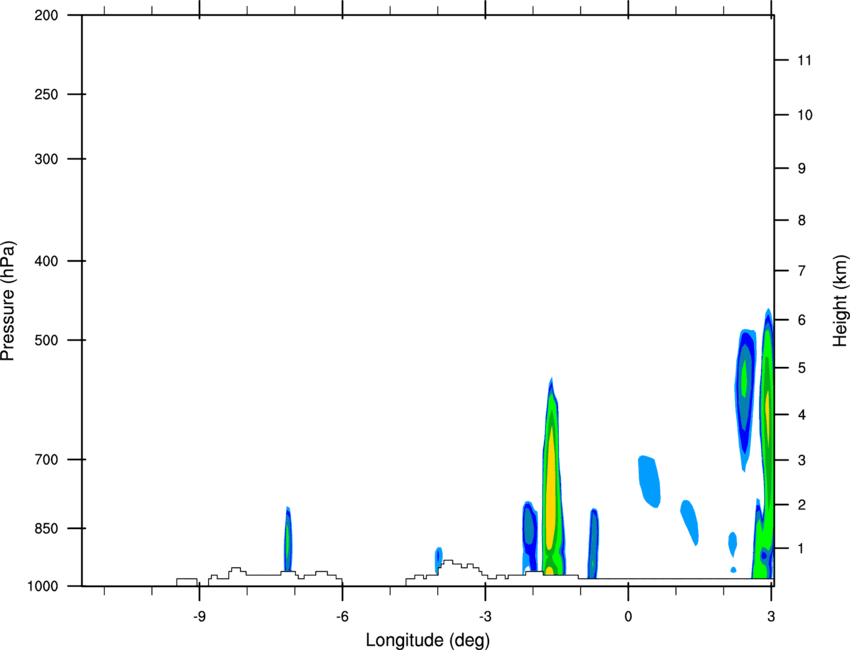
Task: Click the 5 km height tick label
Action: pyautogui.click(x=802, y=368)
